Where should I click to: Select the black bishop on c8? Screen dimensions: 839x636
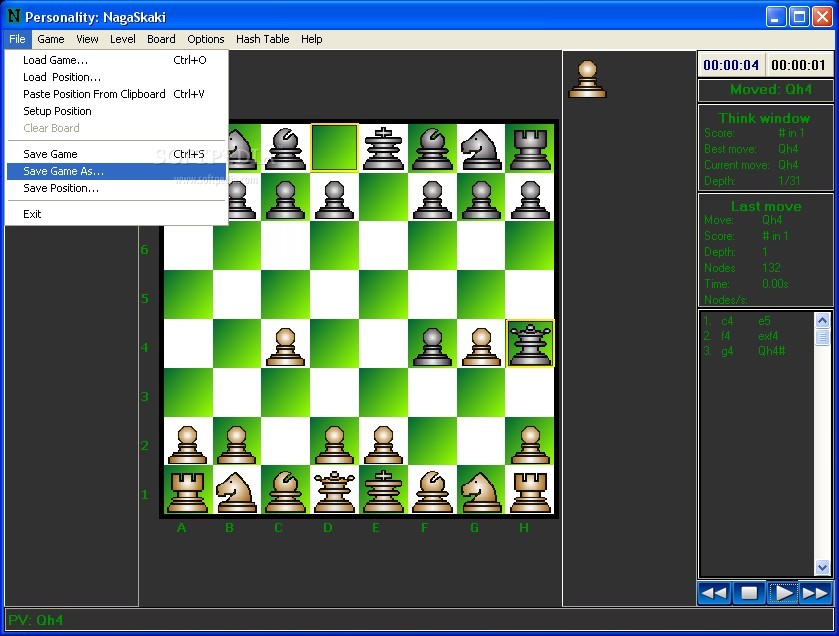[x=285, y=148]
